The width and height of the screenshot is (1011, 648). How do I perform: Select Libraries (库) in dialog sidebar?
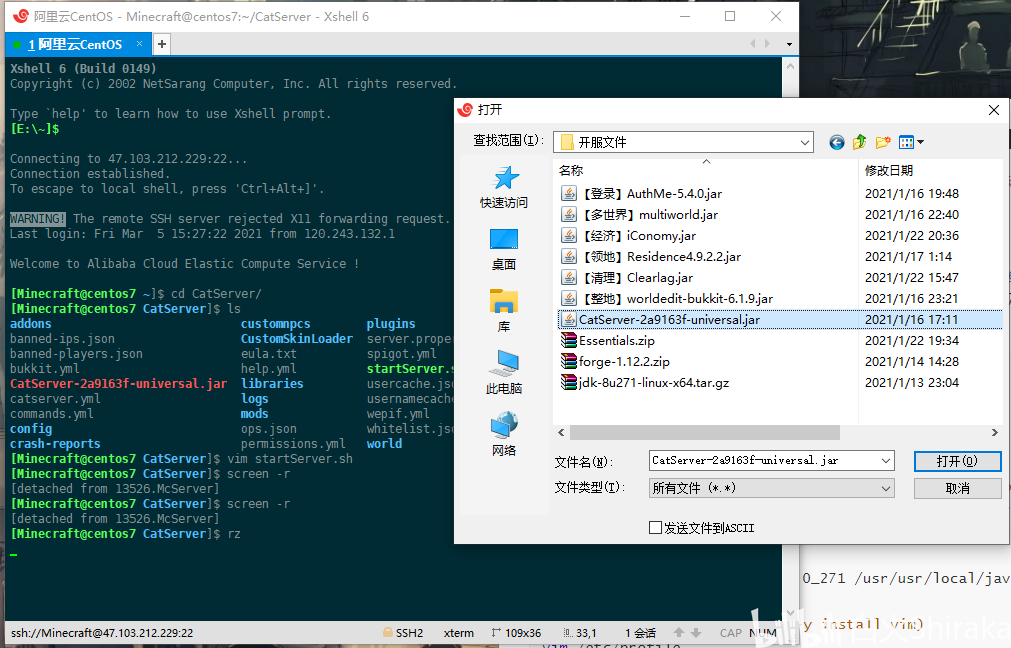[504, 311]
